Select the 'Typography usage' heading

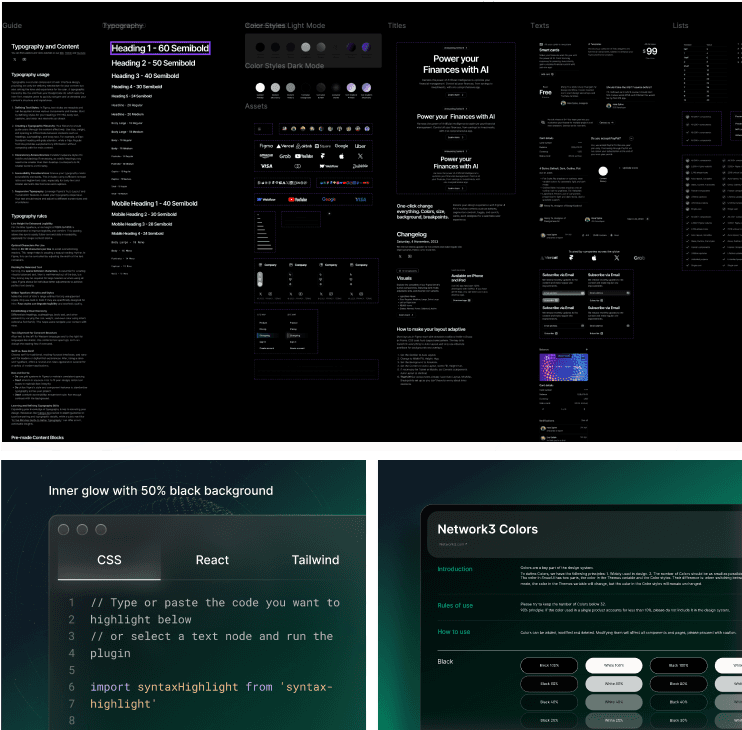[x=30, y=74]
